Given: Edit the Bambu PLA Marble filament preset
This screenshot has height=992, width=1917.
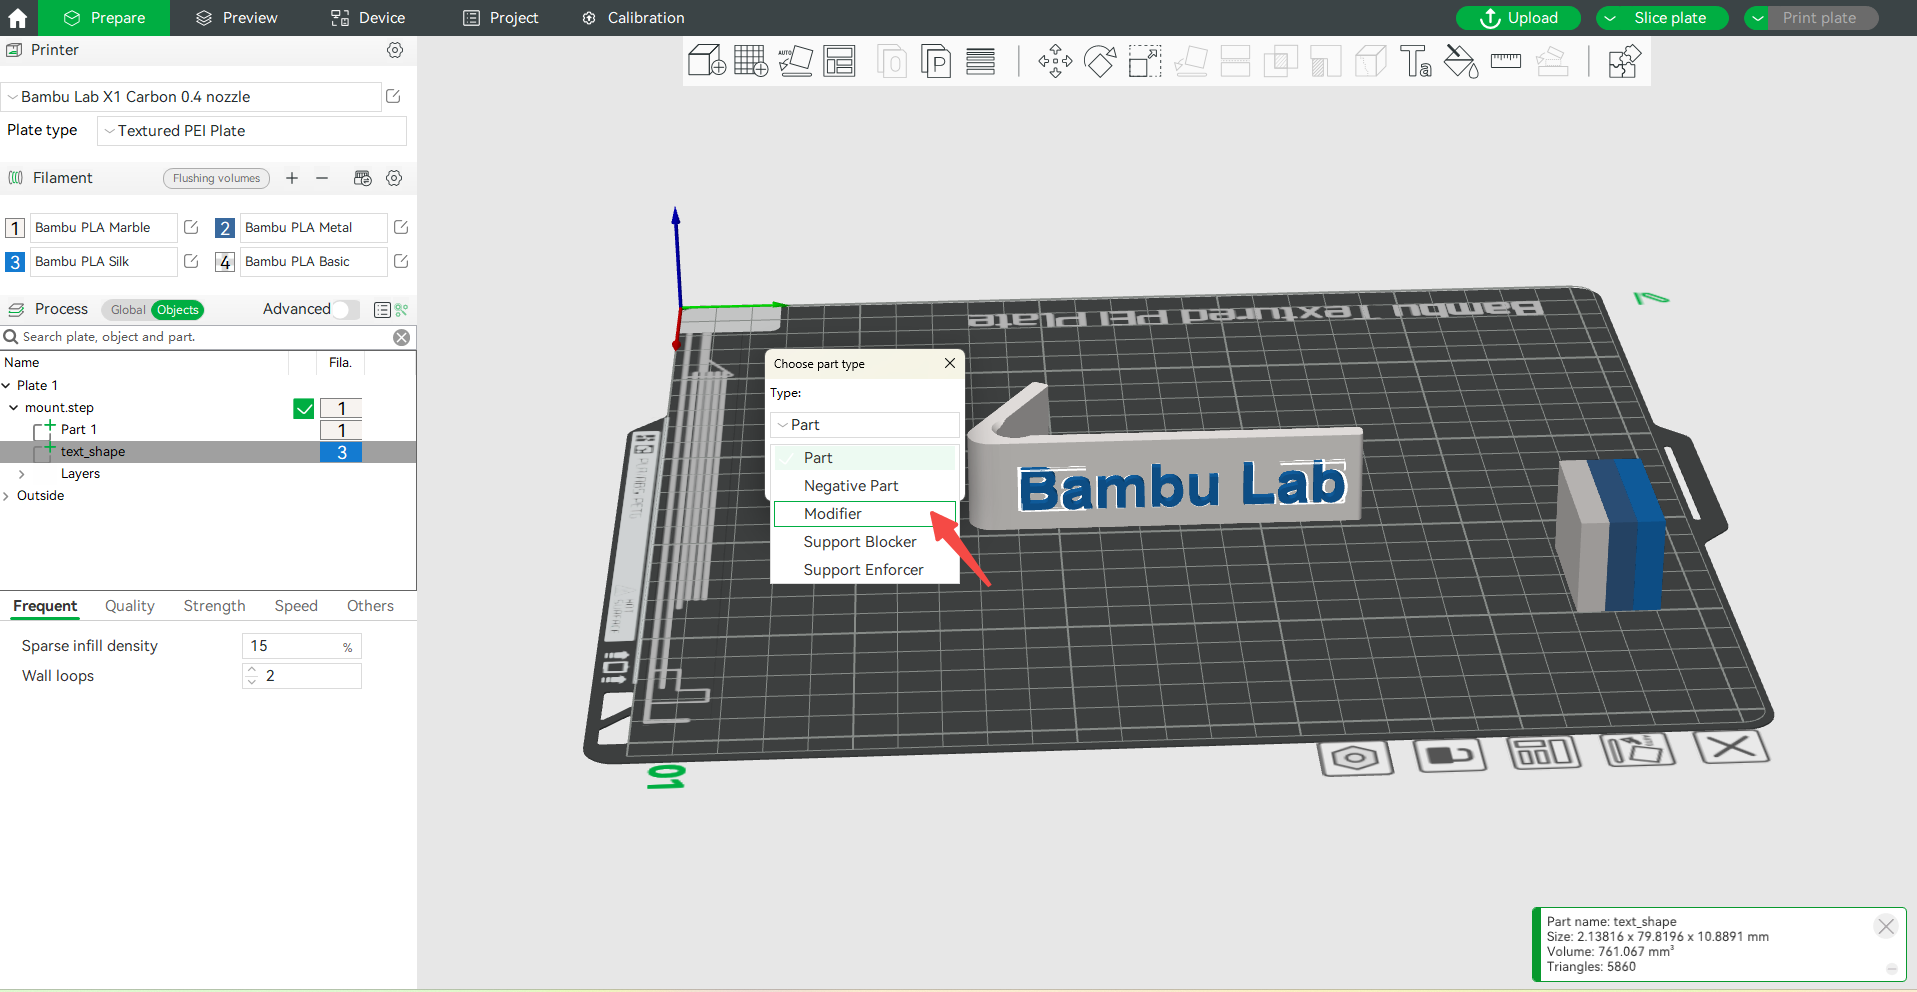Looking at the screenshot, I should coord(191,227).
